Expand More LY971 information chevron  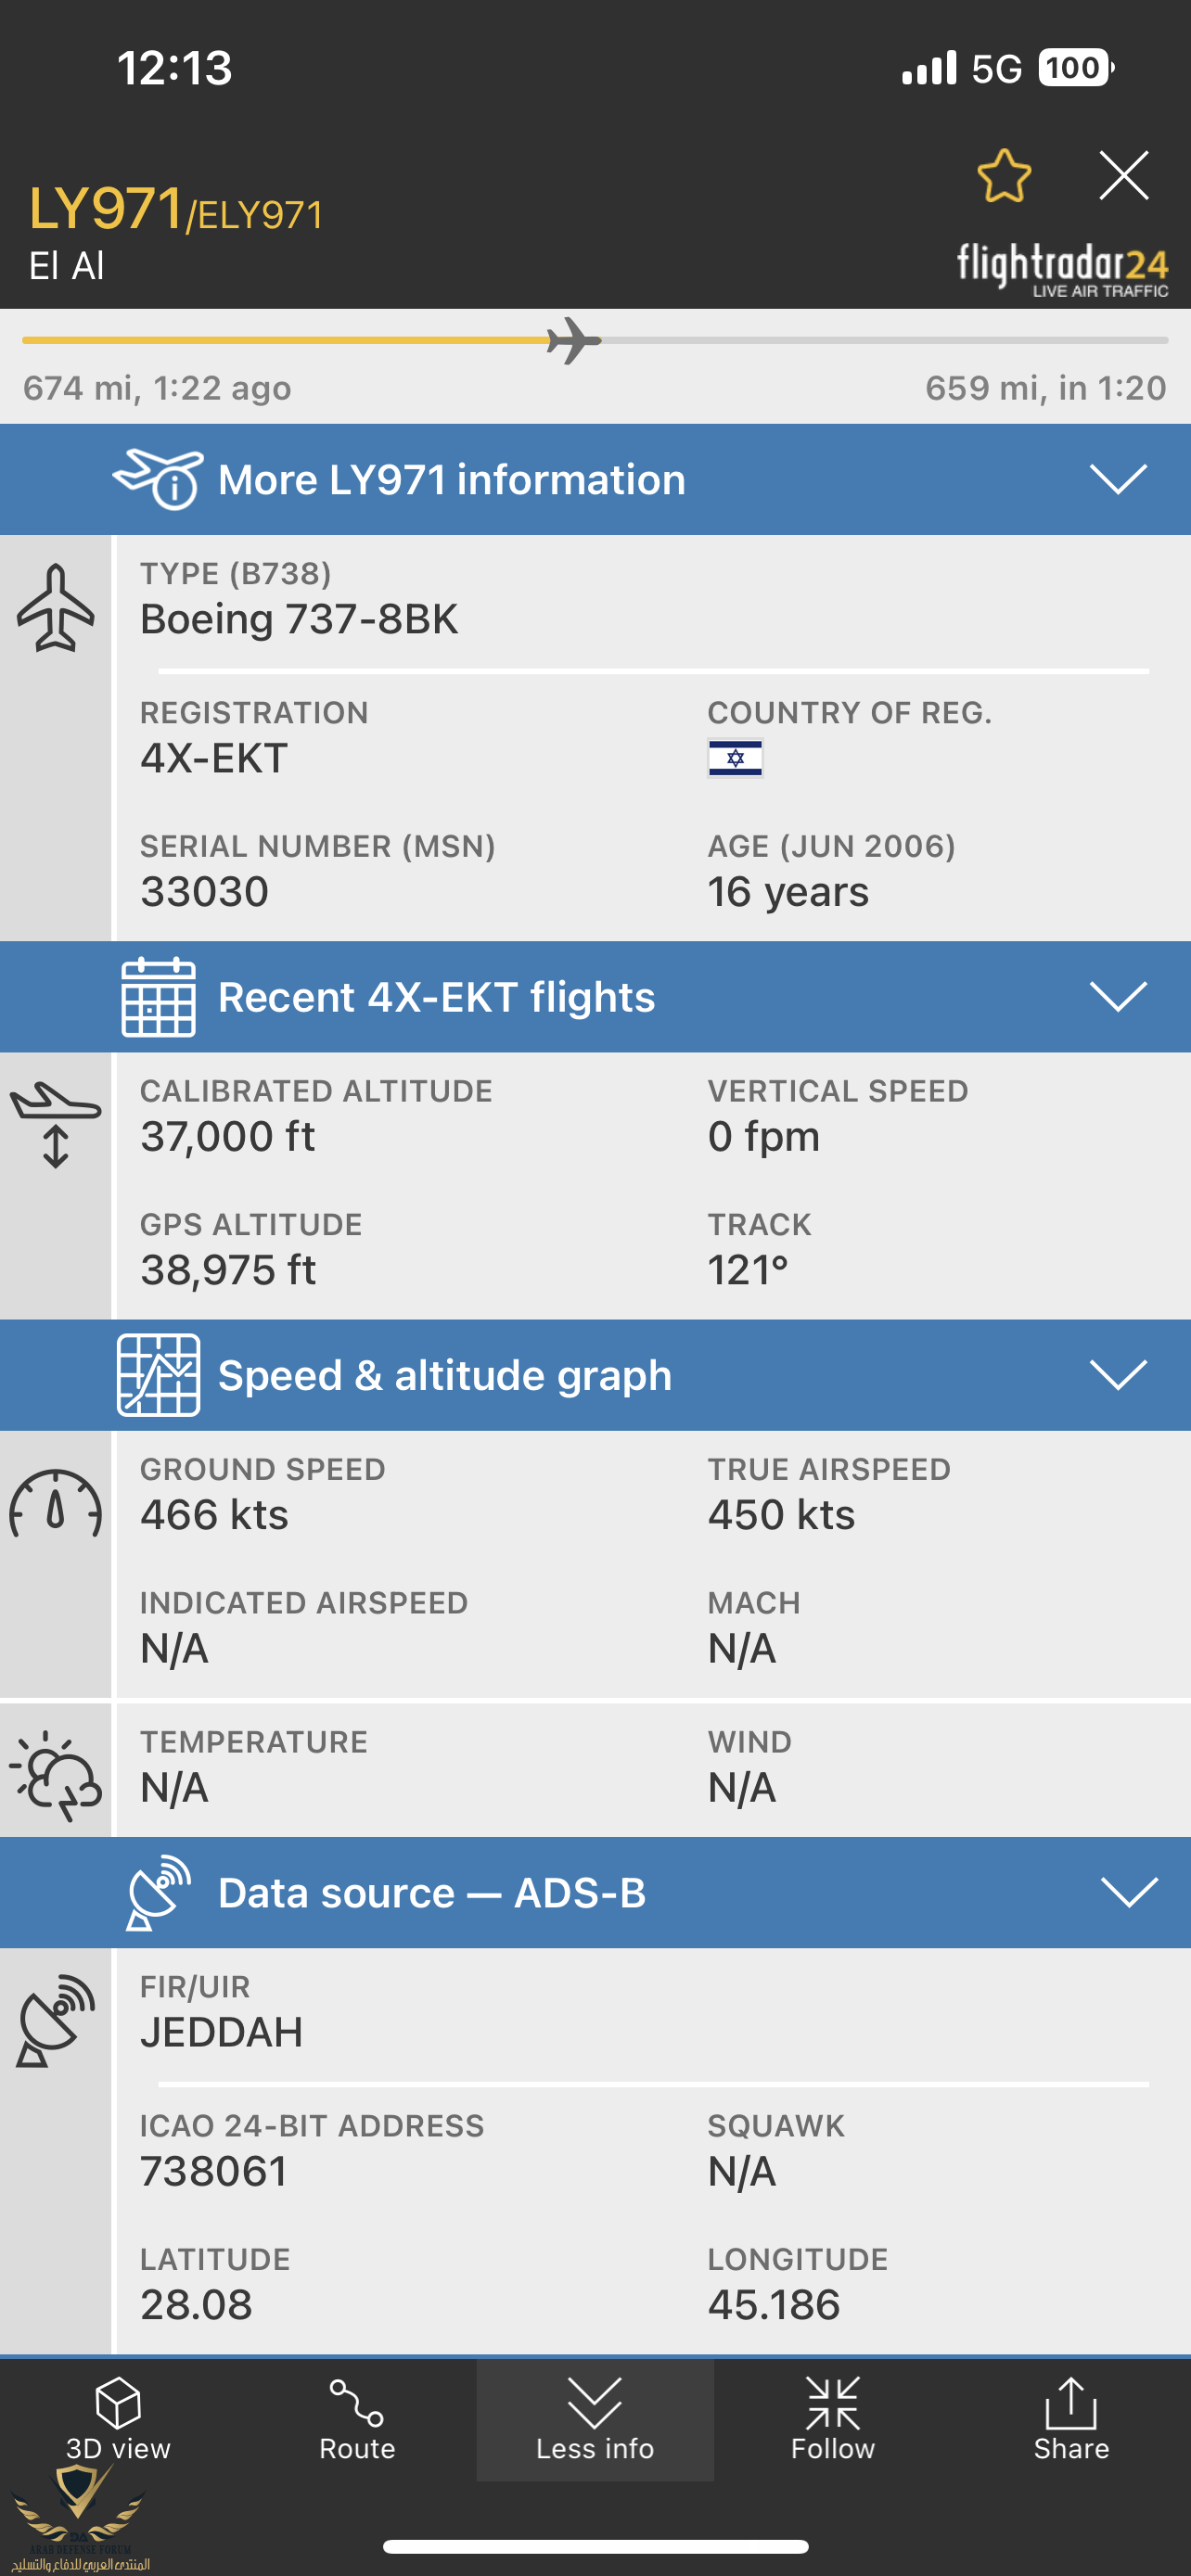[x=1118, y=479]
